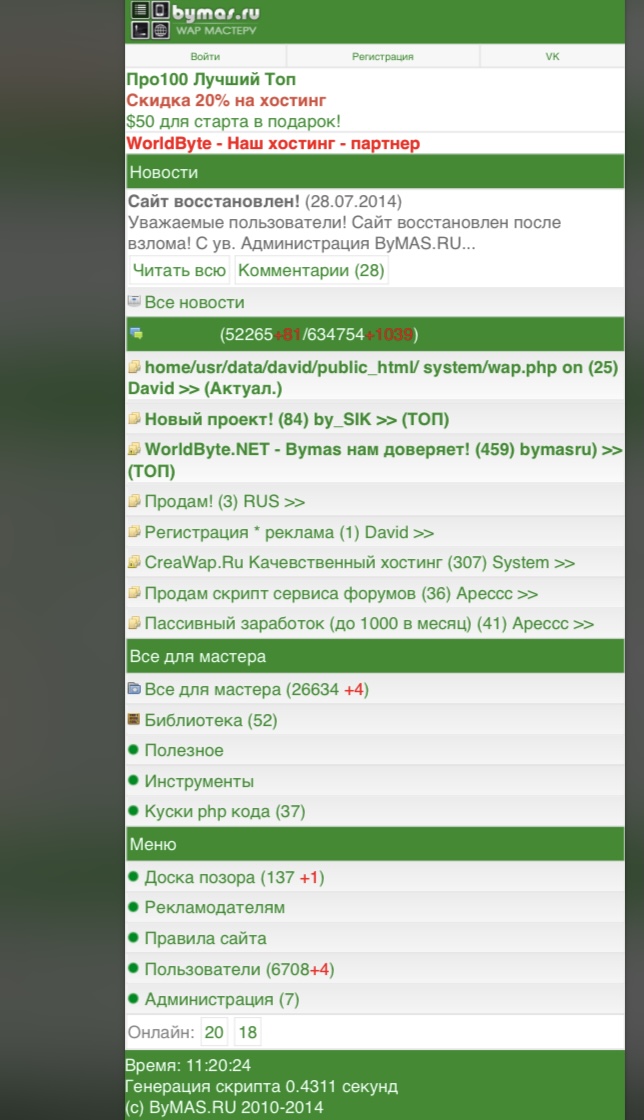Click the green dot beside Полезное
644x1120 pixels.
coord(133,750)
